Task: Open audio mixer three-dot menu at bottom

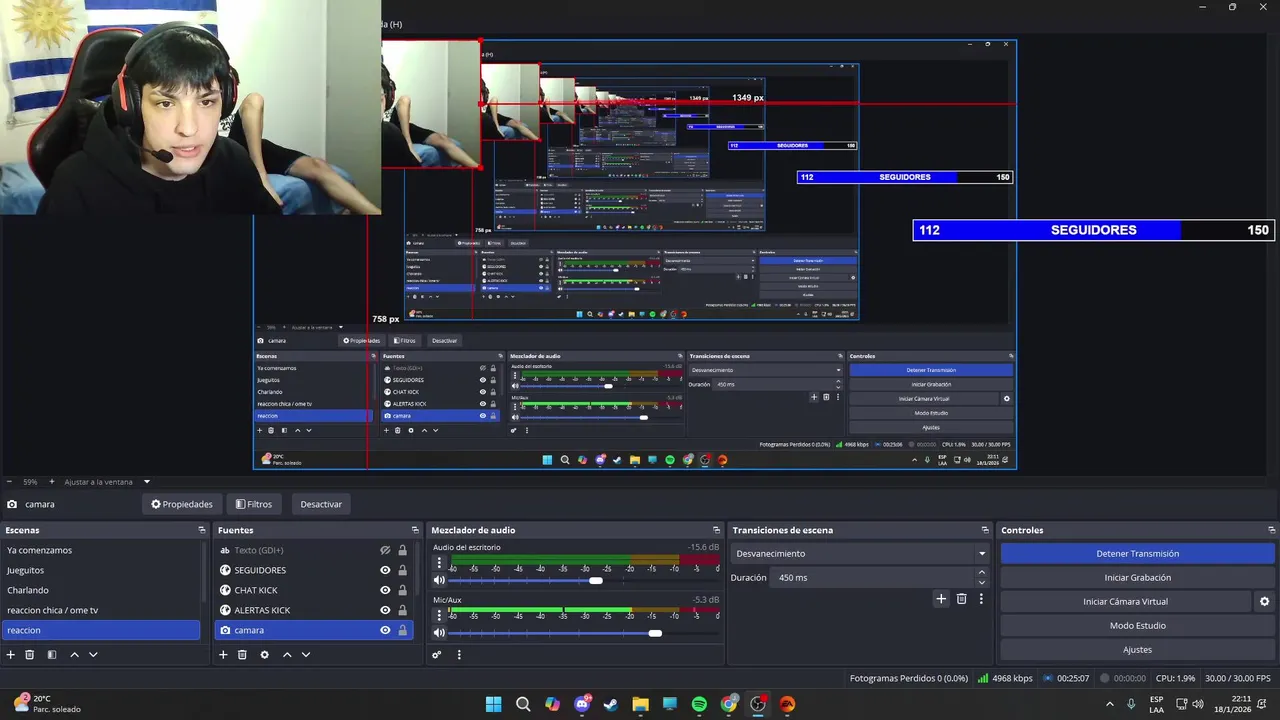Action: click(x=459, y=655)
